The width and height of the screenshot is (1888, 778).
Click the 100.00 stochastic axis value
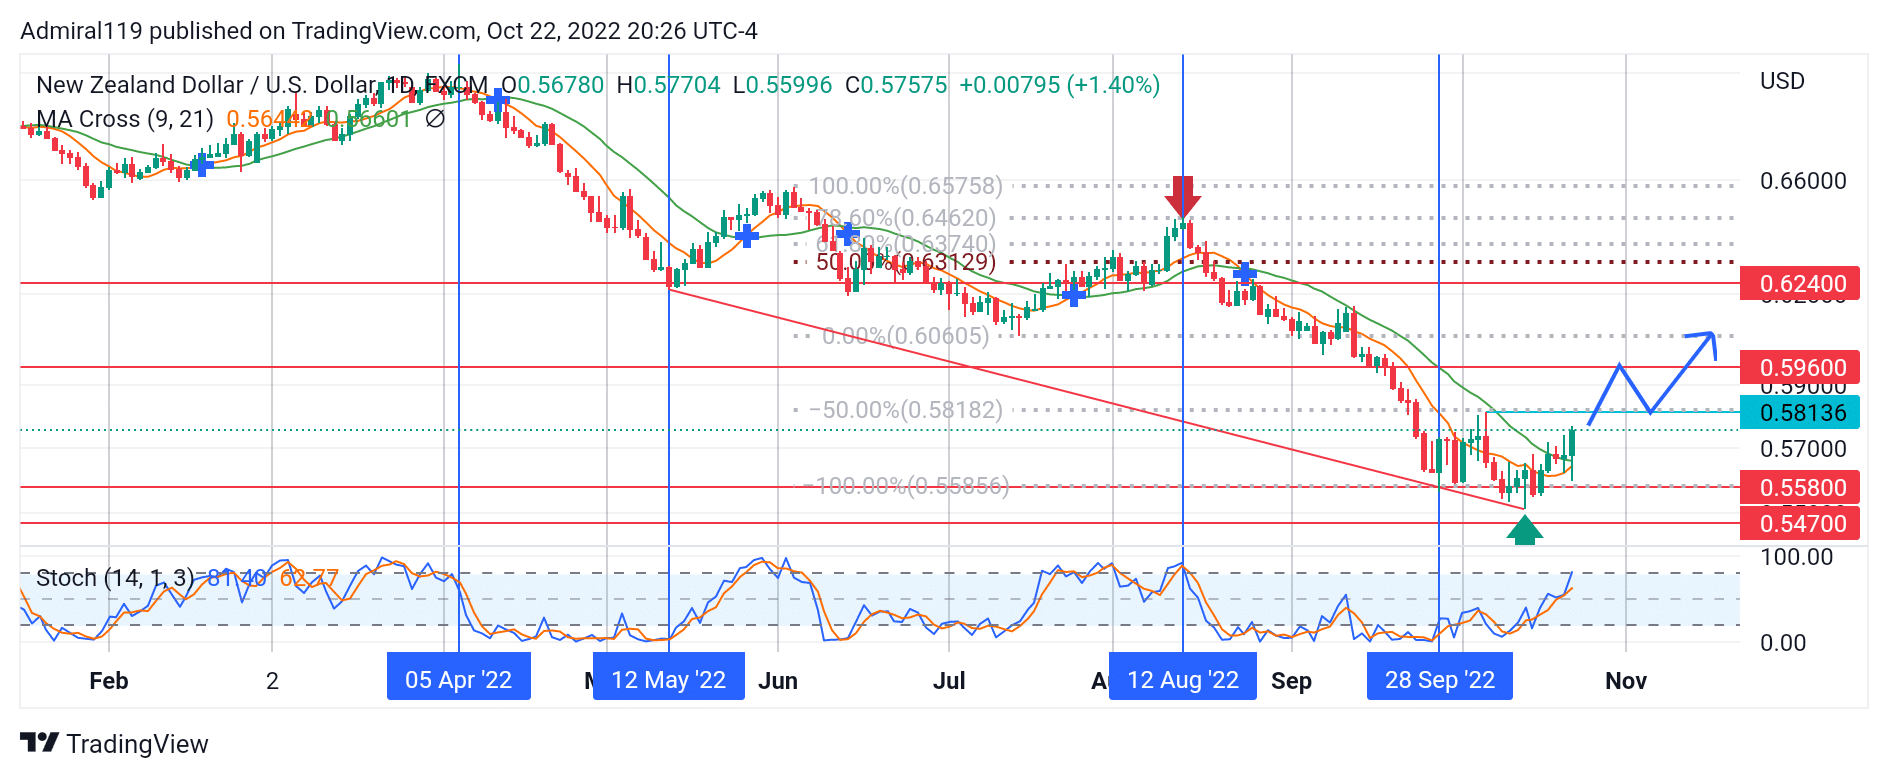[x=1796, y=557]
